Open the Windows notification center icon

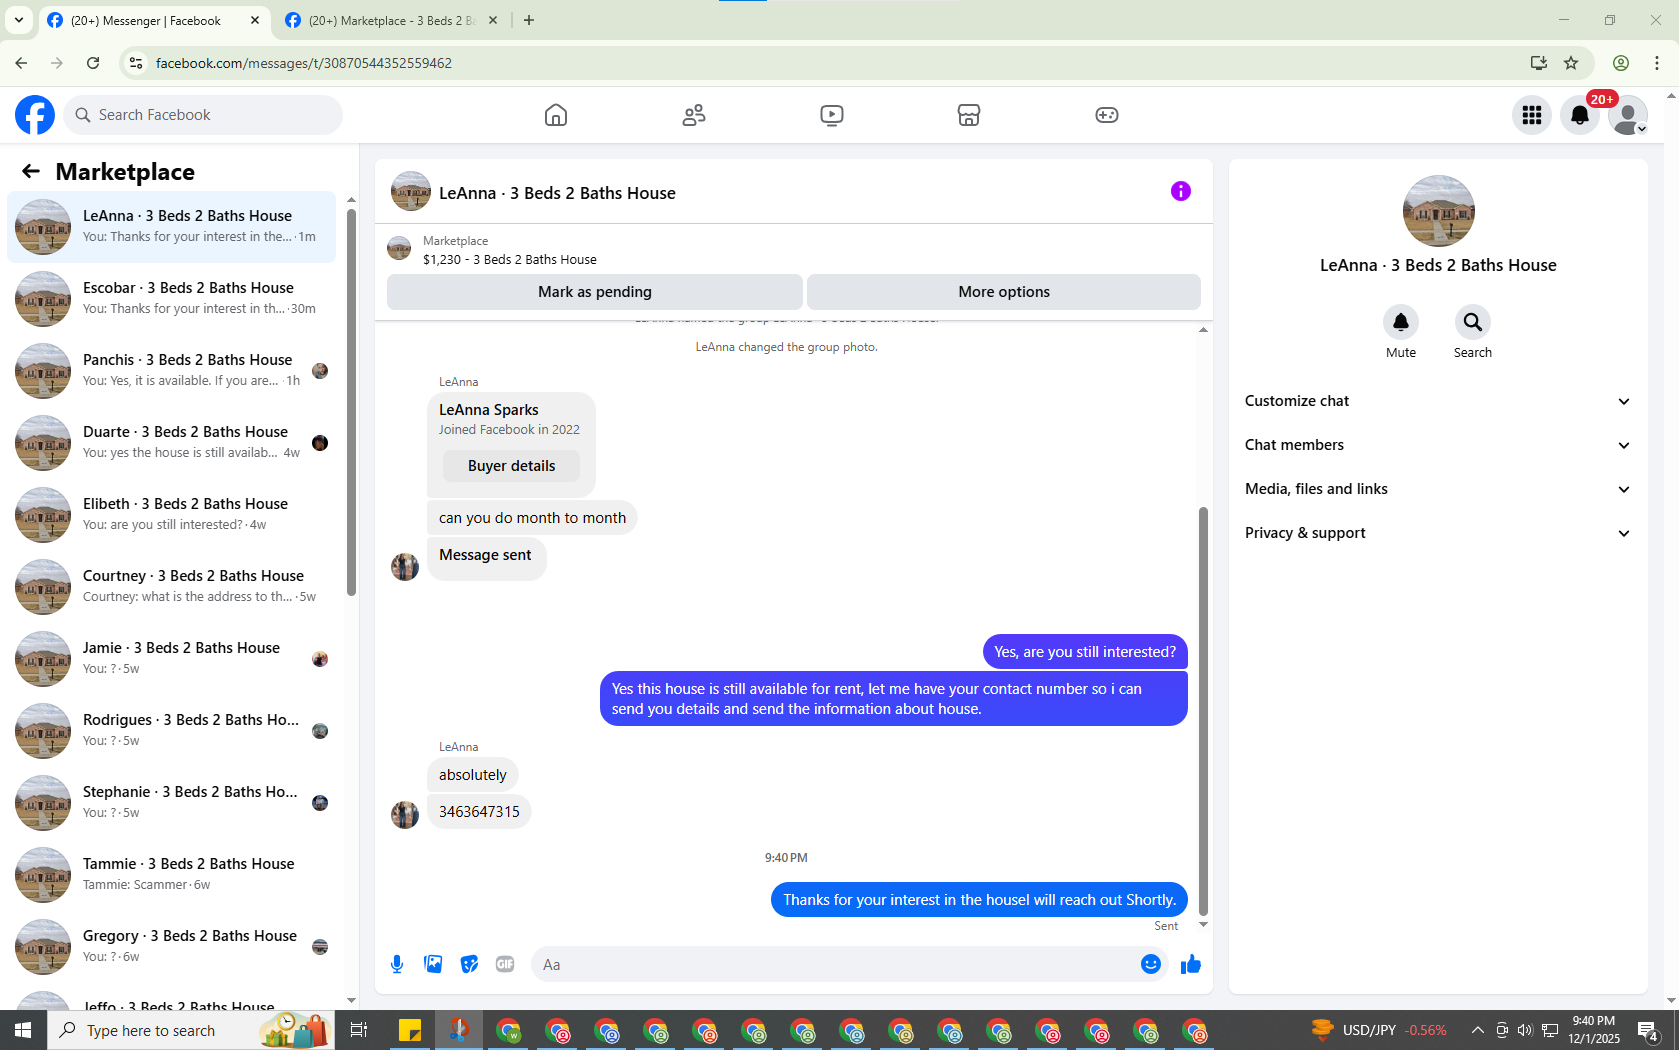(x=1649, y=1030)
